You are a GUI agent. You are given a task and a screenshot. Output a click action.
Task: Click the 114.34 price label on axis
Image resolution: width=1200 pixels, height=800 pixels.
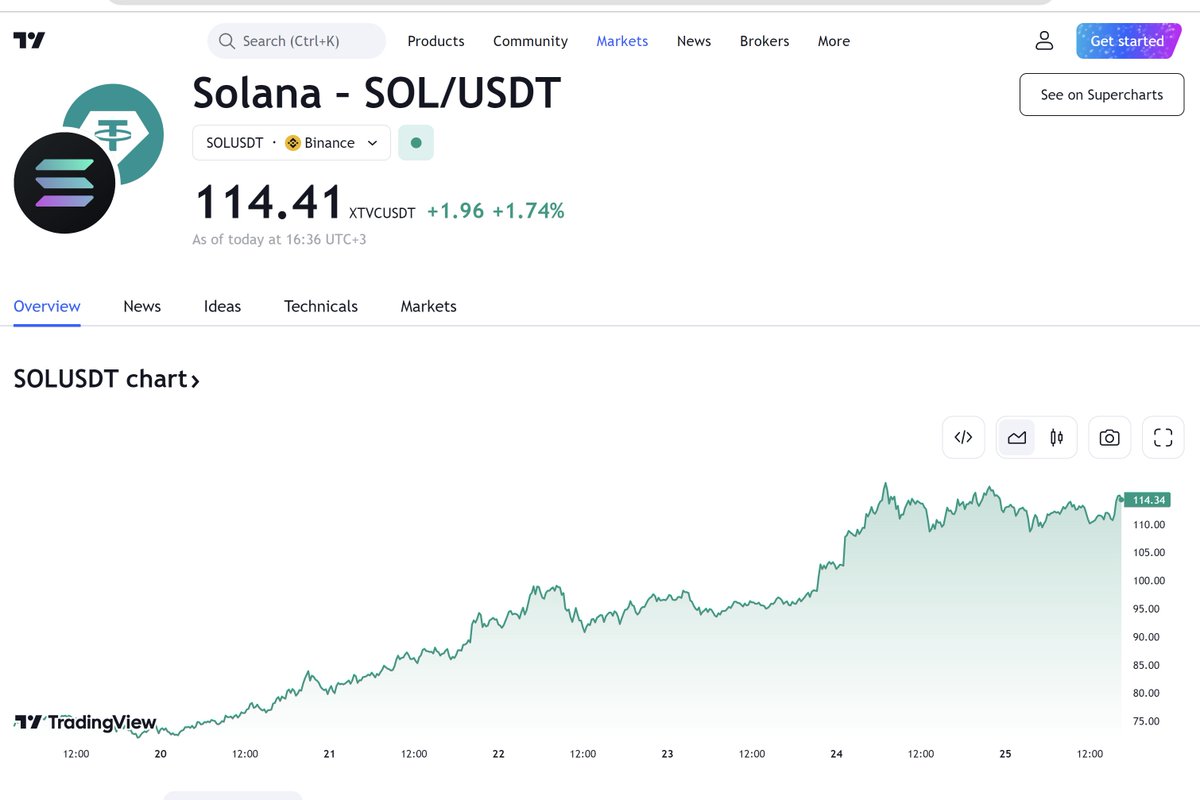click(x=1146, y=499)
